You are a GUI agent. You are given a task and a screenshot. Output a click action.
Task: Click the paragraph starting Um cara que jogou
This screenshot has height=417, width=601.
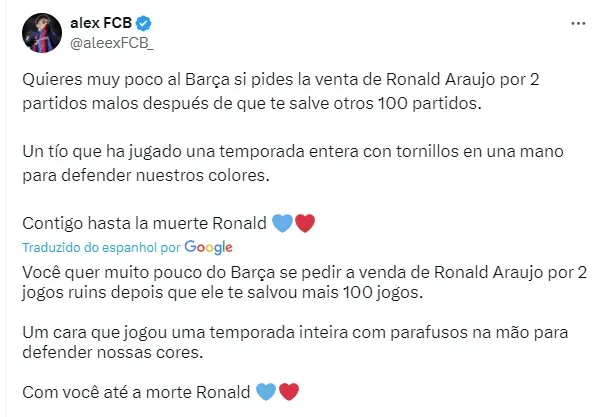tap(295, 342)
